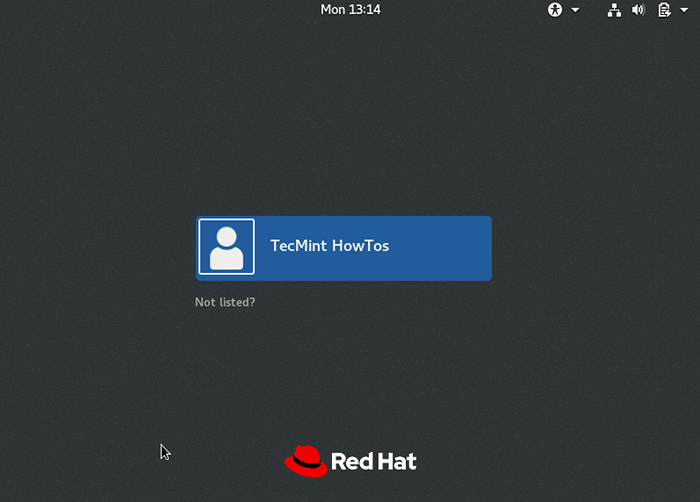Open the clock menu showing Mon 13:14
Screen dimensions: 700x502
350,10
